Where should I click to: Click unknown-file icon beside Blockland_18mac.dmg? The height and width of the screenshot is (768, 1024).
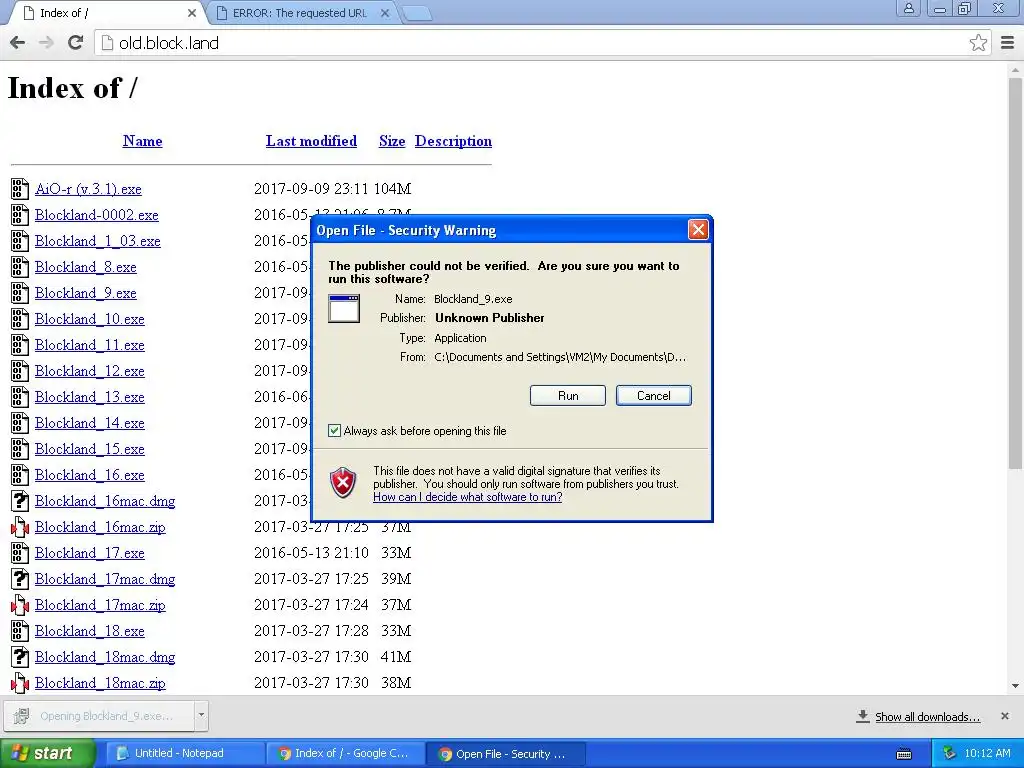(x=20, y=657)
